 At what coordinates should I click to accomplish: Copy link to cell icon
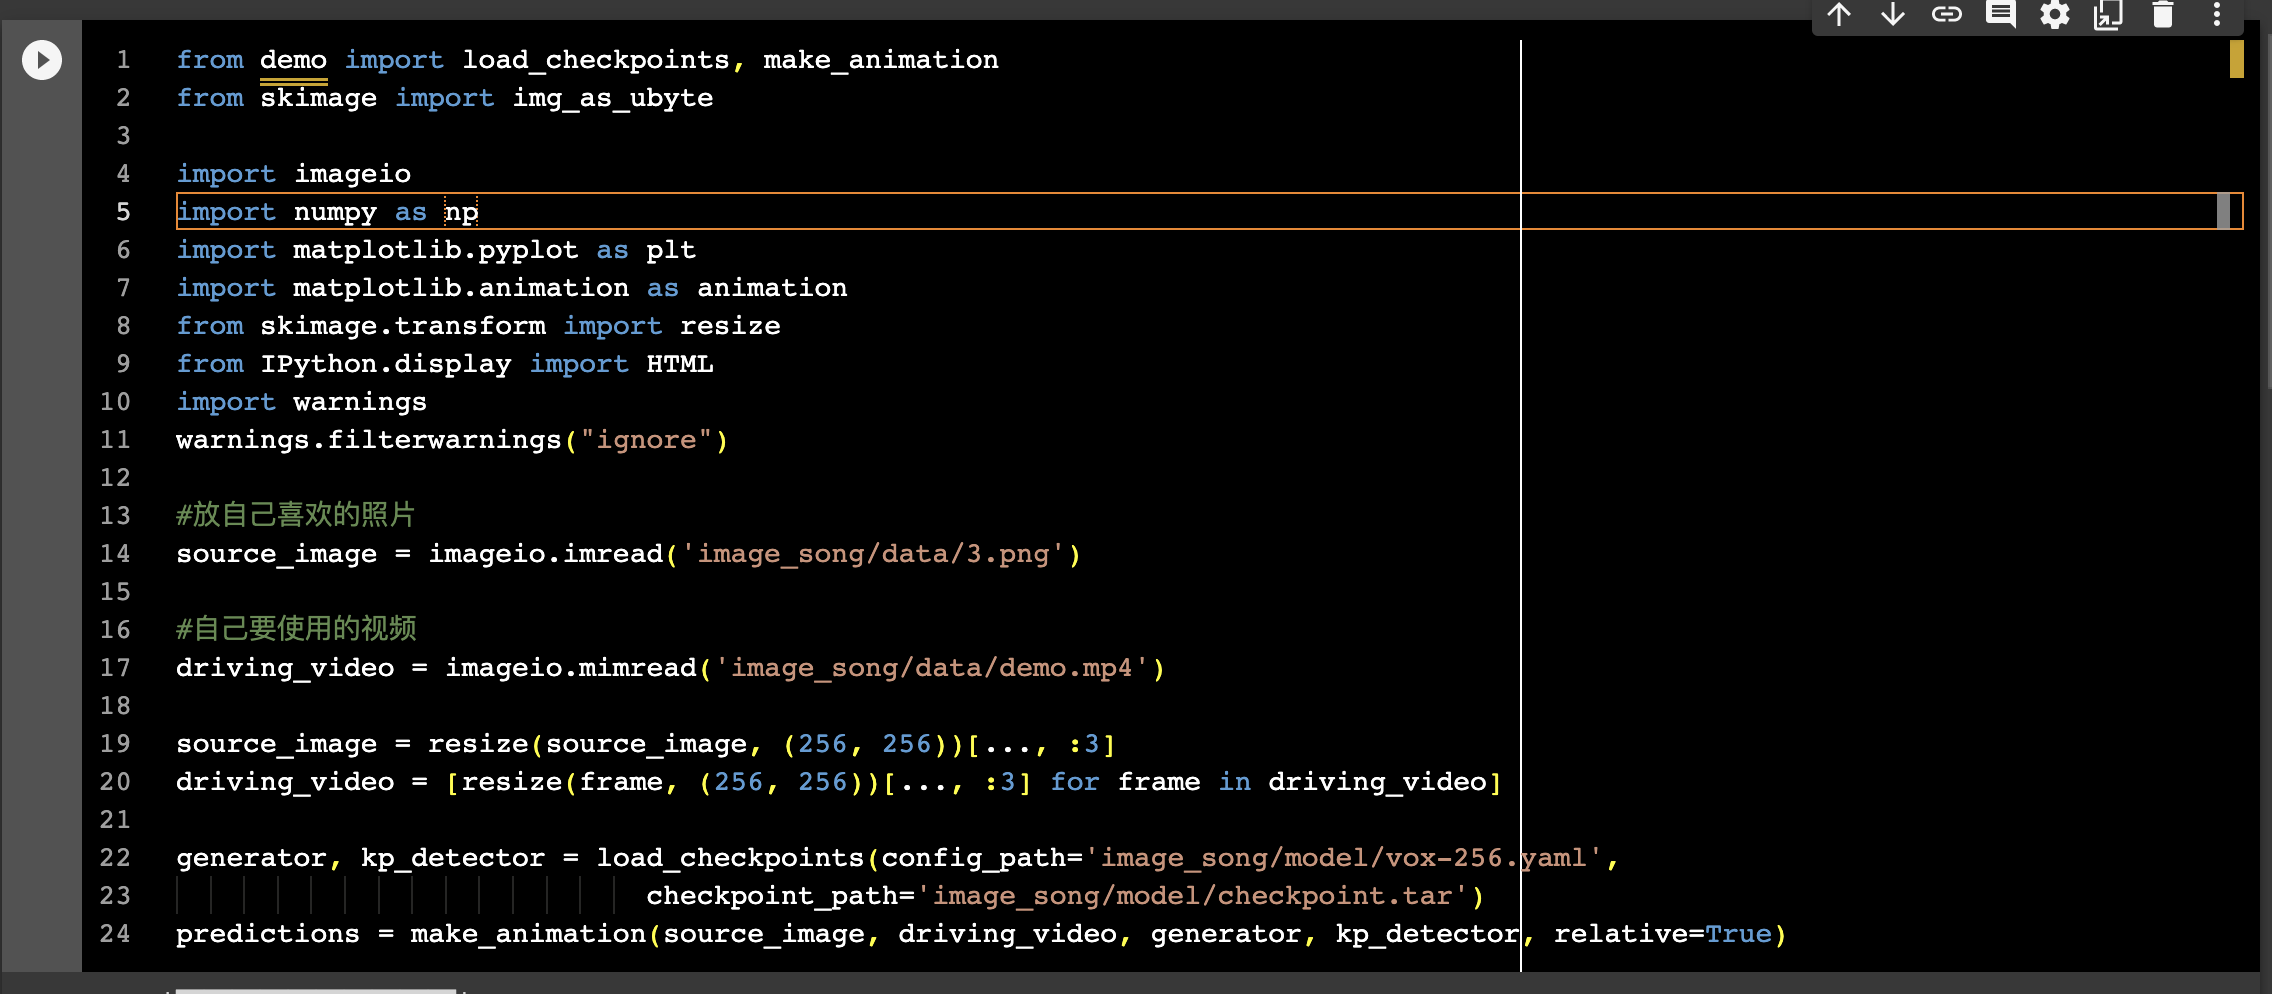pyautogui.click(x=1947, y=15)
